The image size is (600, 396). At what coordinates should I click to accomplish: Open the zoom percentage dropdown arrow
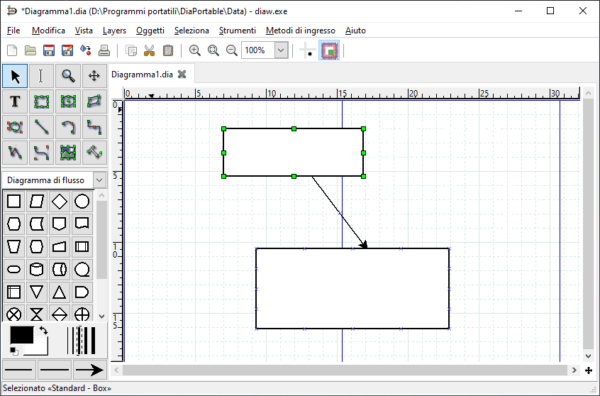[x=281, y=51]
